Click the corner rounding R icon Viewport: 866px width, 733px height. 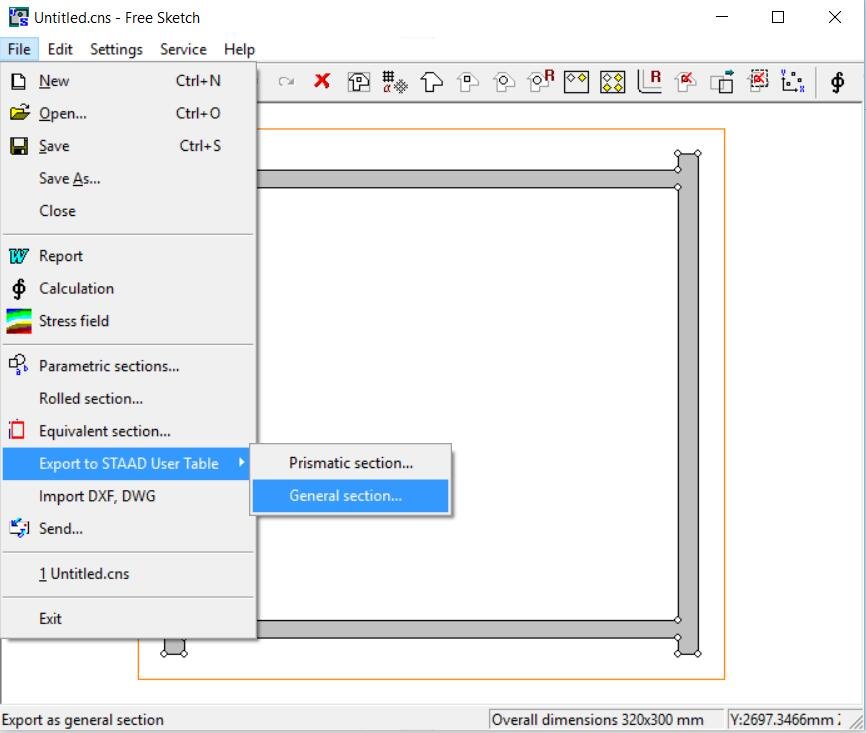pos(650,81)
